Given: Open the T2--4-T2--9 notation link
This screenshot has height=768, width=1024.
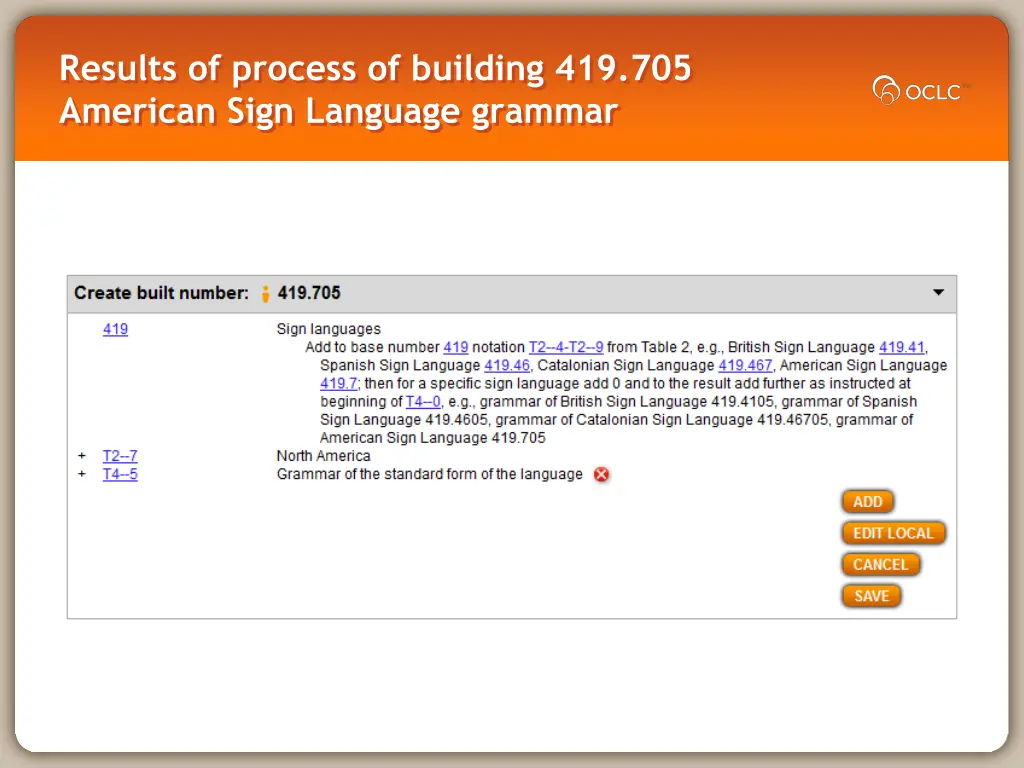Looking at the screenshot, I should 565,347.
